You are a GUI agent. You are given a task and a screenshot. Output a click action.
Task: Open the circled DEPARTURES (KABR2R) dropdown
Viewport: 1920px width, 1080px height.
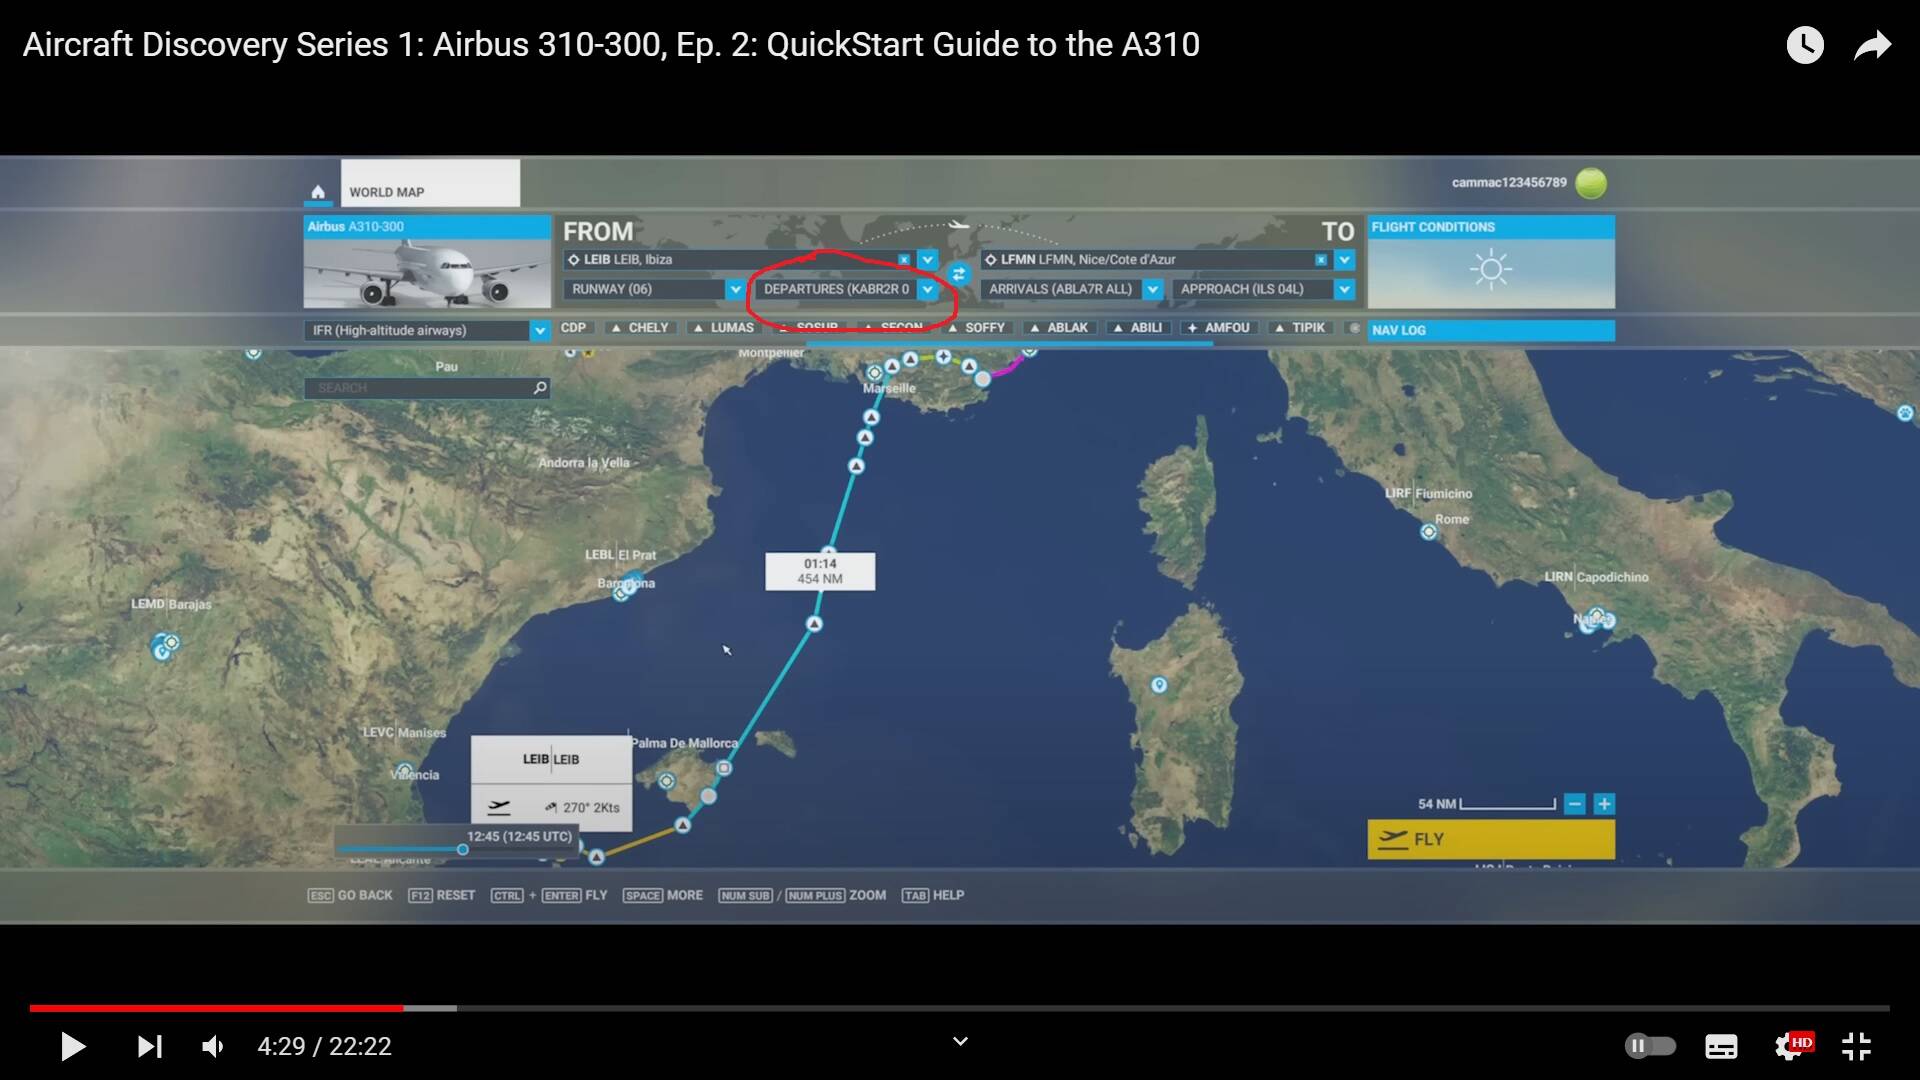point(928,289)
